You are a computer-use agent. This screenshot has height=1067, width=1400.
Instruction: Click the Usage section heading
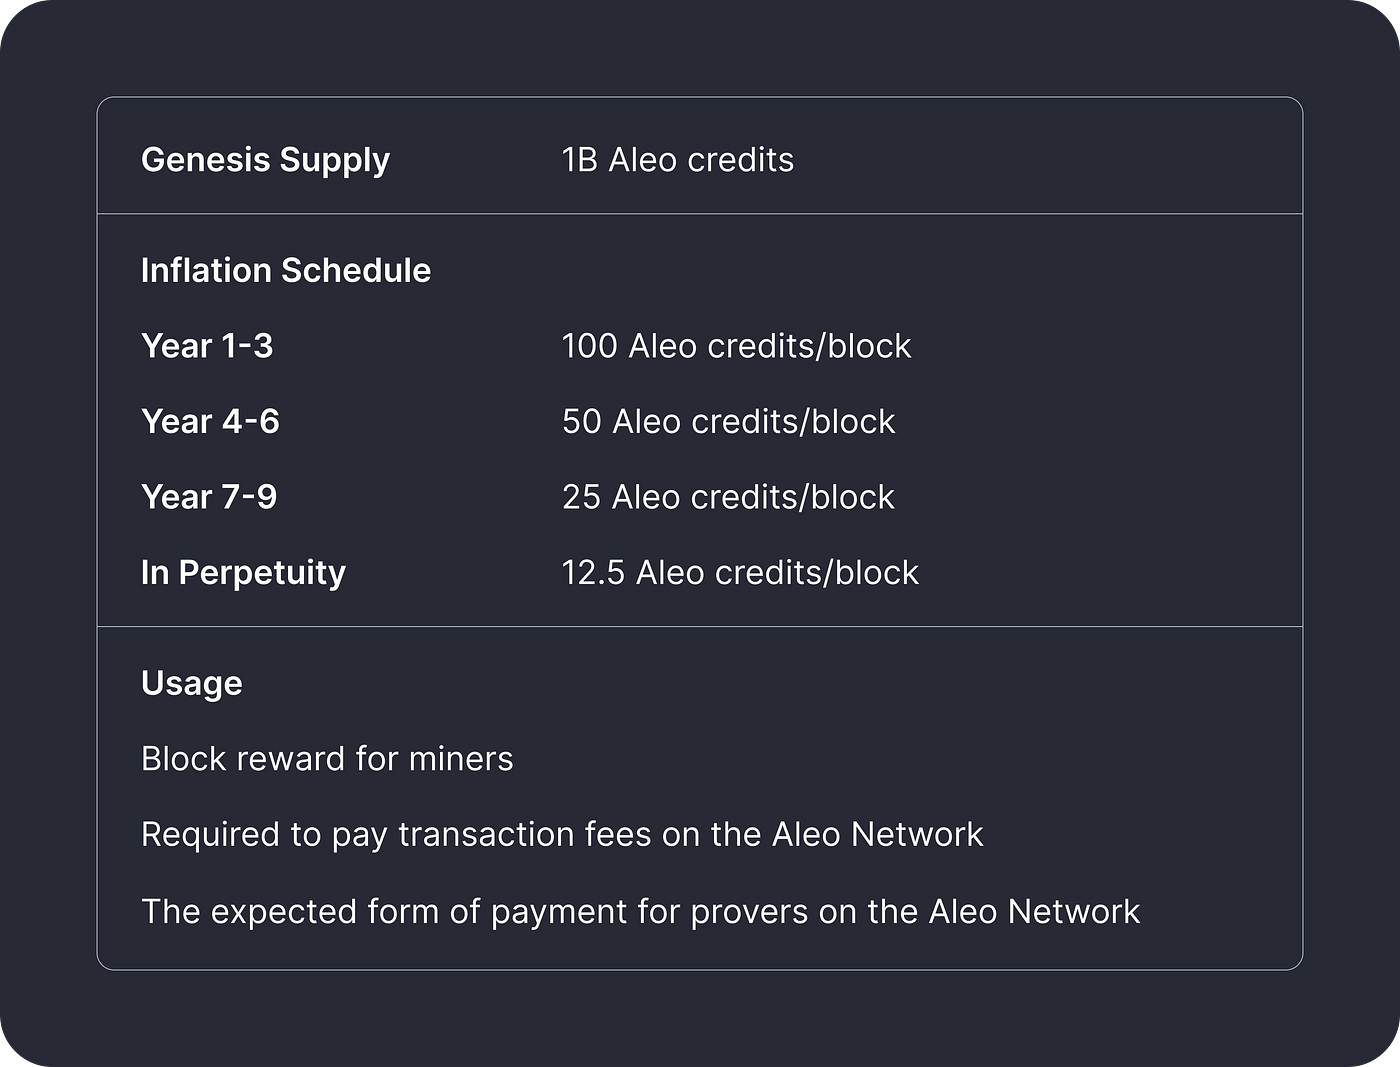tap(192, 683)
